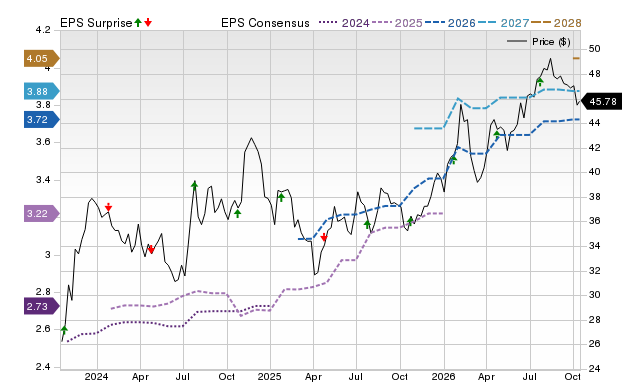Image resolution: width=640 pixels, height=382 pixels.
Task: Click the 24 right axis price label
Action: [x=595, y=369]
